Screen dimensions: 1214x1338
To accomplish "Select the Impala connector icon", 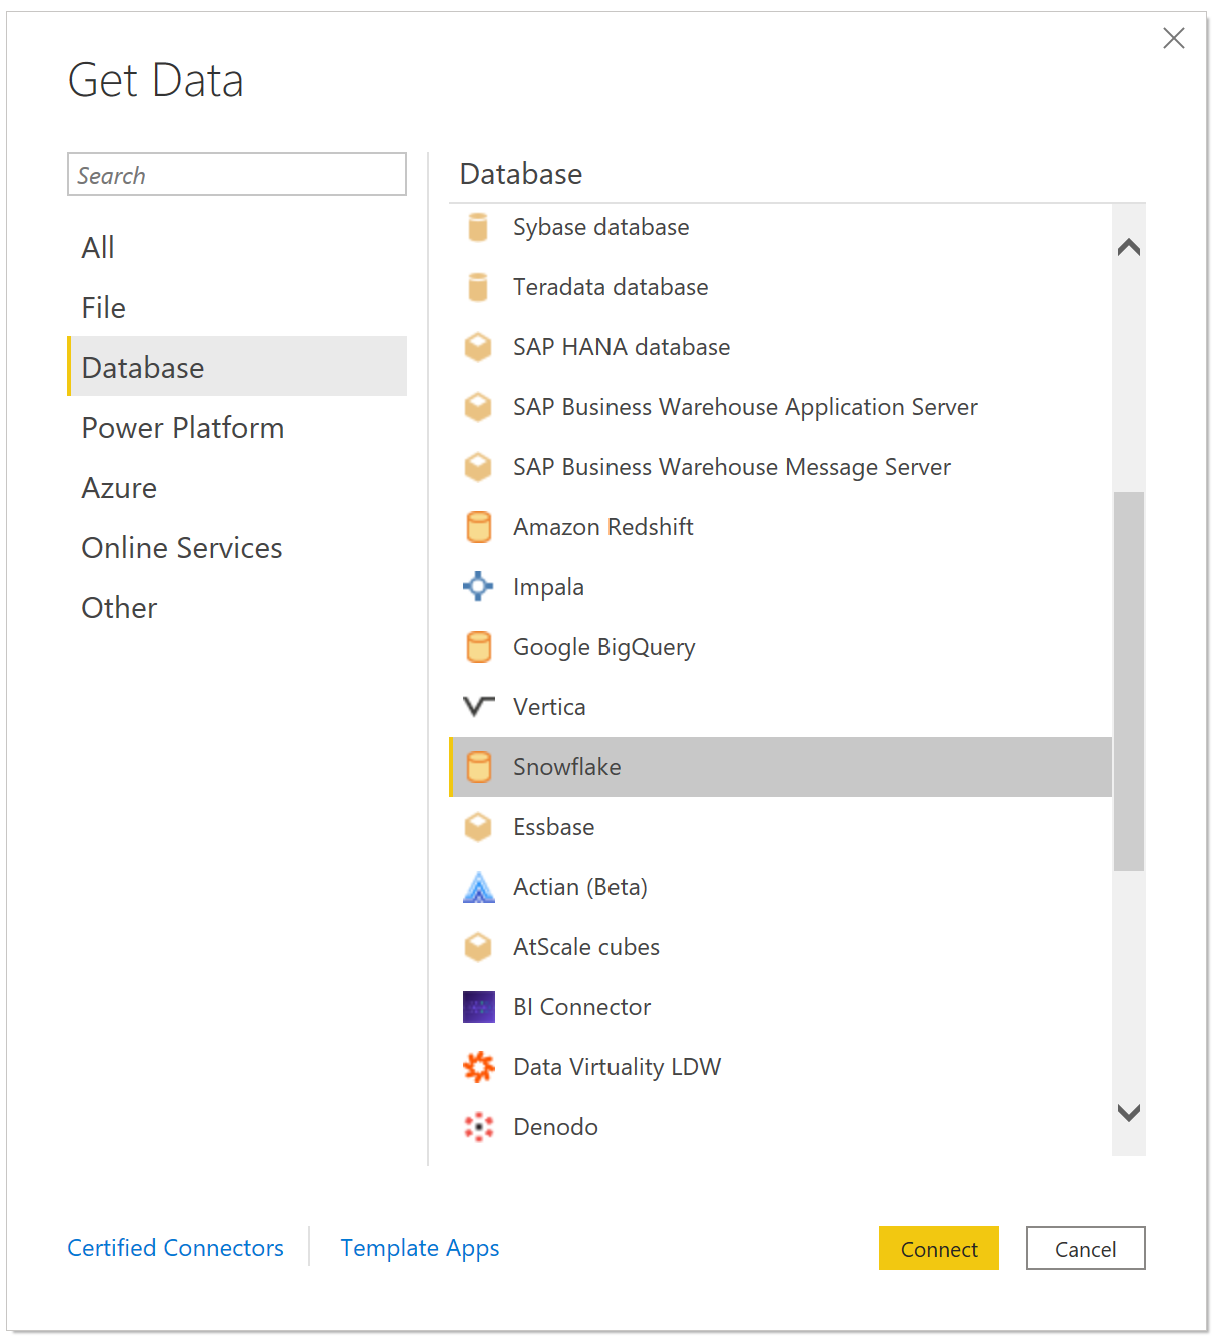I will [478, 587].
